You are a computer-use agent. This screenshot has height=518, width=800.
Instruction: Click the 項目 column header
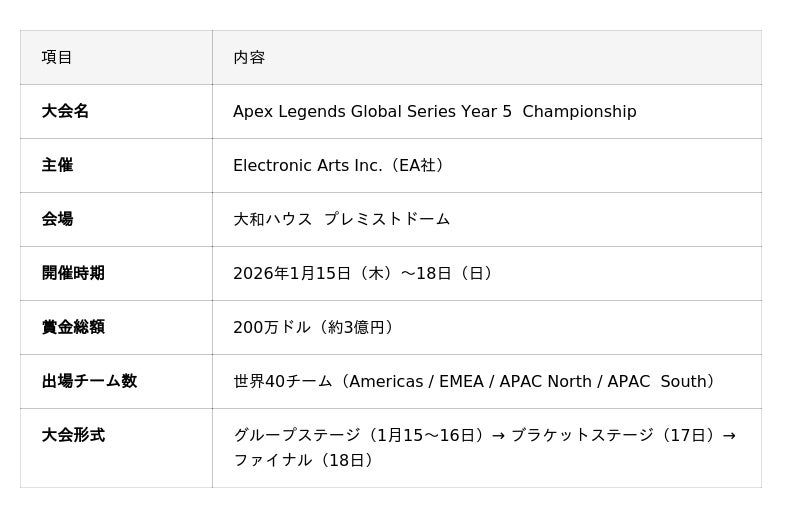coord(57,57)
